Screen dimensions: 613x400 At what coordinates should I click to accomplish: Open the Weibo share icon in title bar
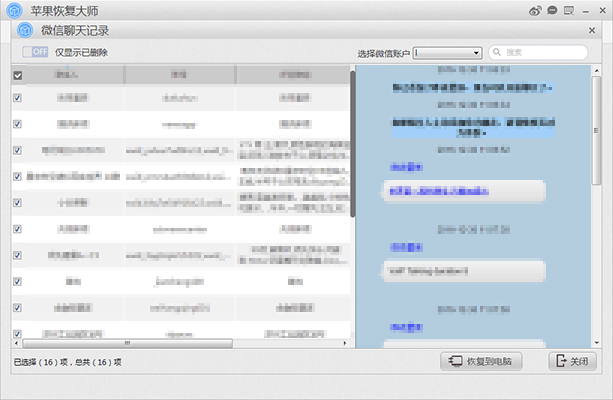click(535, 11)
